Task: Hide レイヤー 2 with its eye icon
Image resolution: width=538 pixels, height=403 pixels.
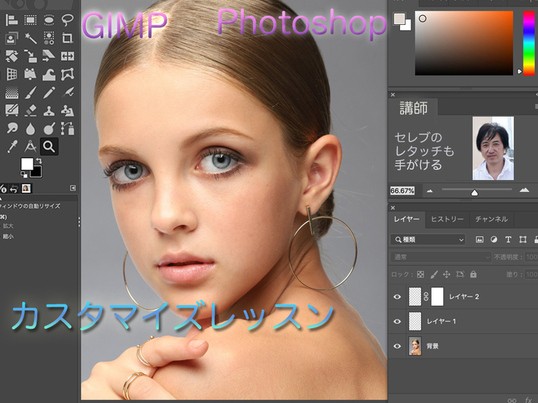Action: [397, 297]
